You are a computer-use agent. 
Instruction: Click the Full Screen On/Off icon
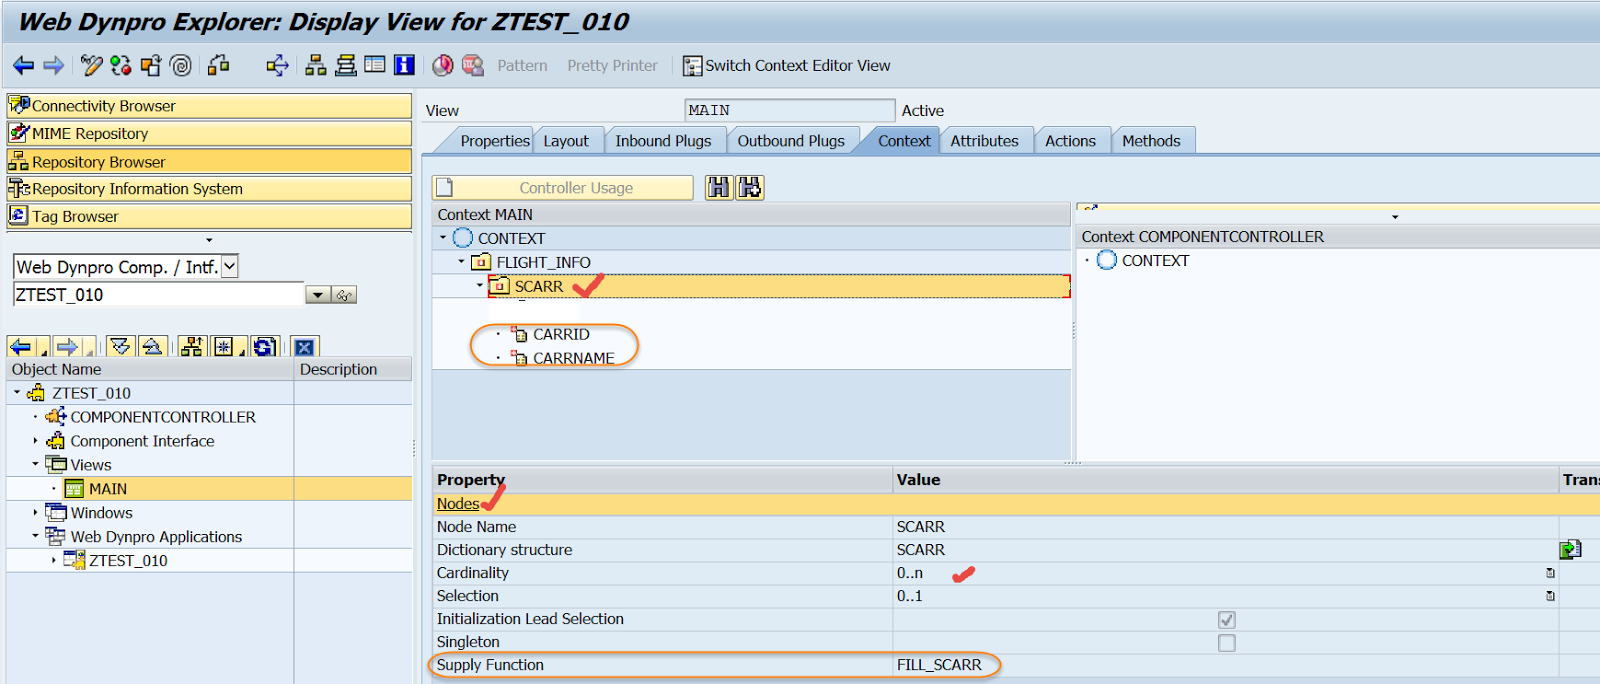tap(375, 66)
